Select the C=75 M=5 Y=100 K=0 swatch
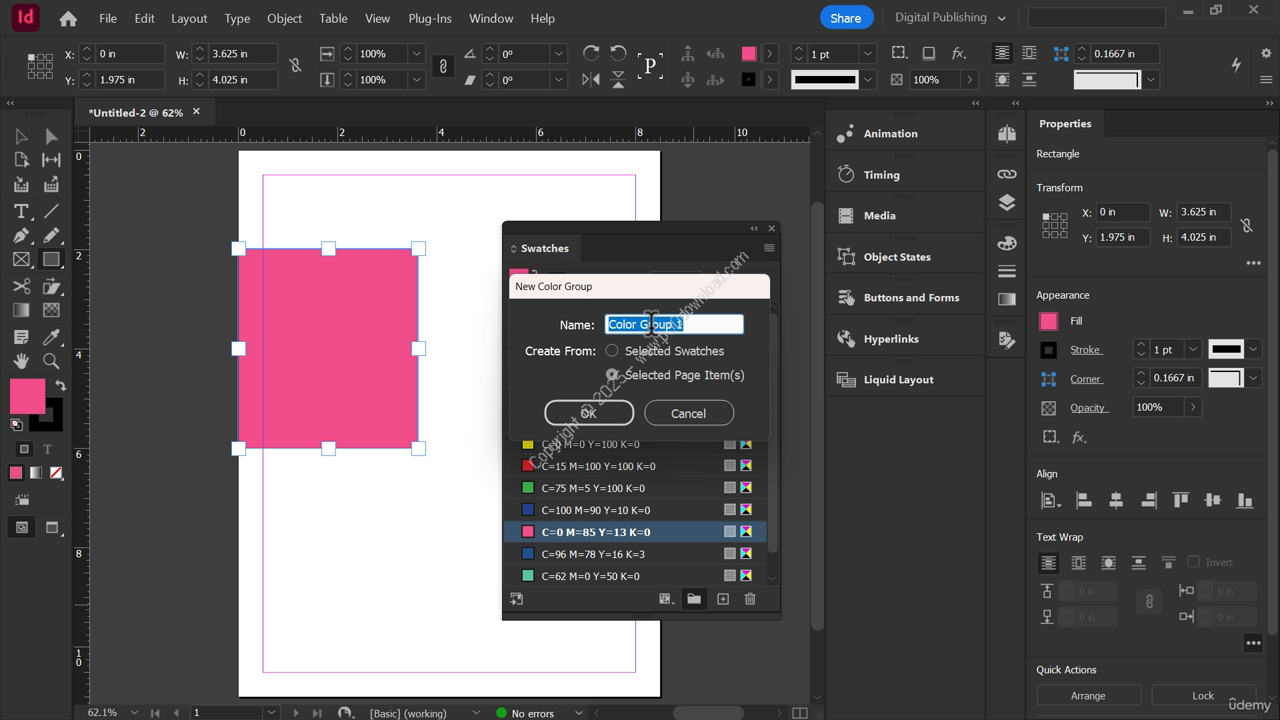 [593, 488]
